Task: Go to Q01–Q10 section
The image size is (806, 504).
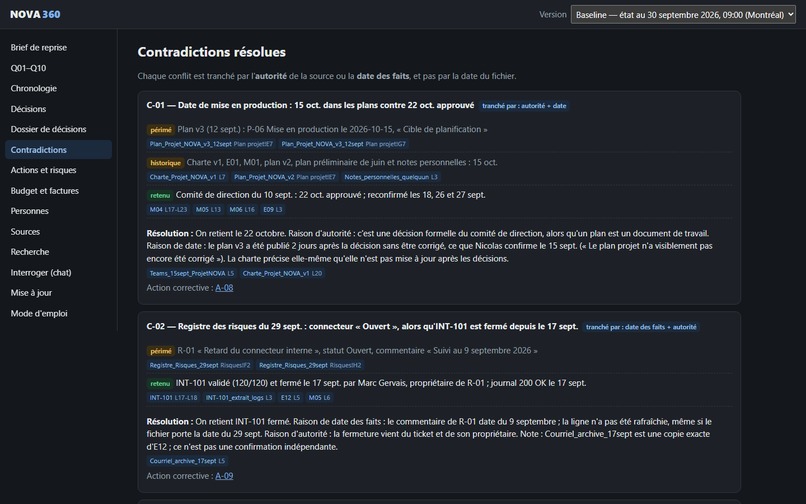Action: [58, 68]
